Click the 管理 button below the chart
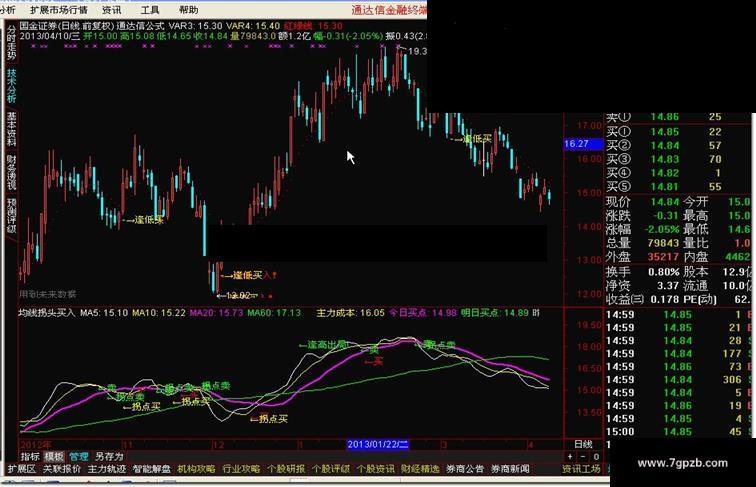This screenshot has width=756, height=487. point(79,456)
